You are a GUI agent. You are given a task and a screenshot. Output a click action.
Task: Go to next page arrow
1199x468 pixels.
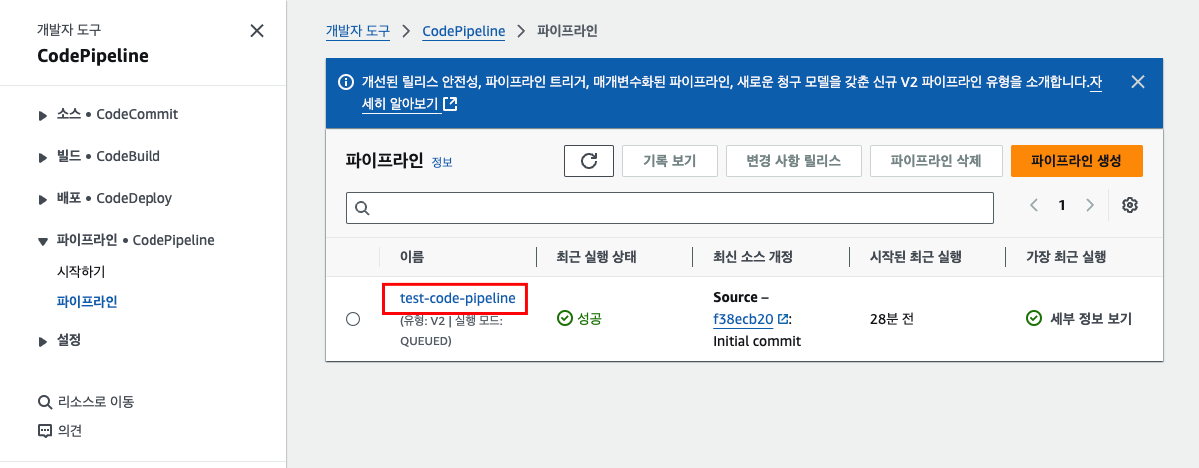point(1090,205)
